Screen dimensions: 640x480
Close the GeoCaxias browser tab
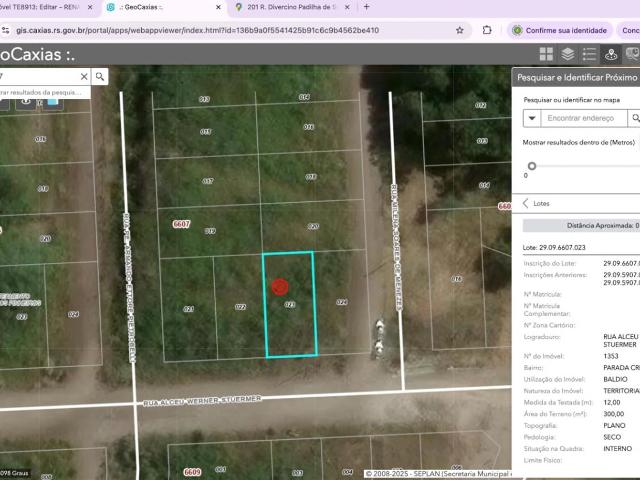(218, 7)
